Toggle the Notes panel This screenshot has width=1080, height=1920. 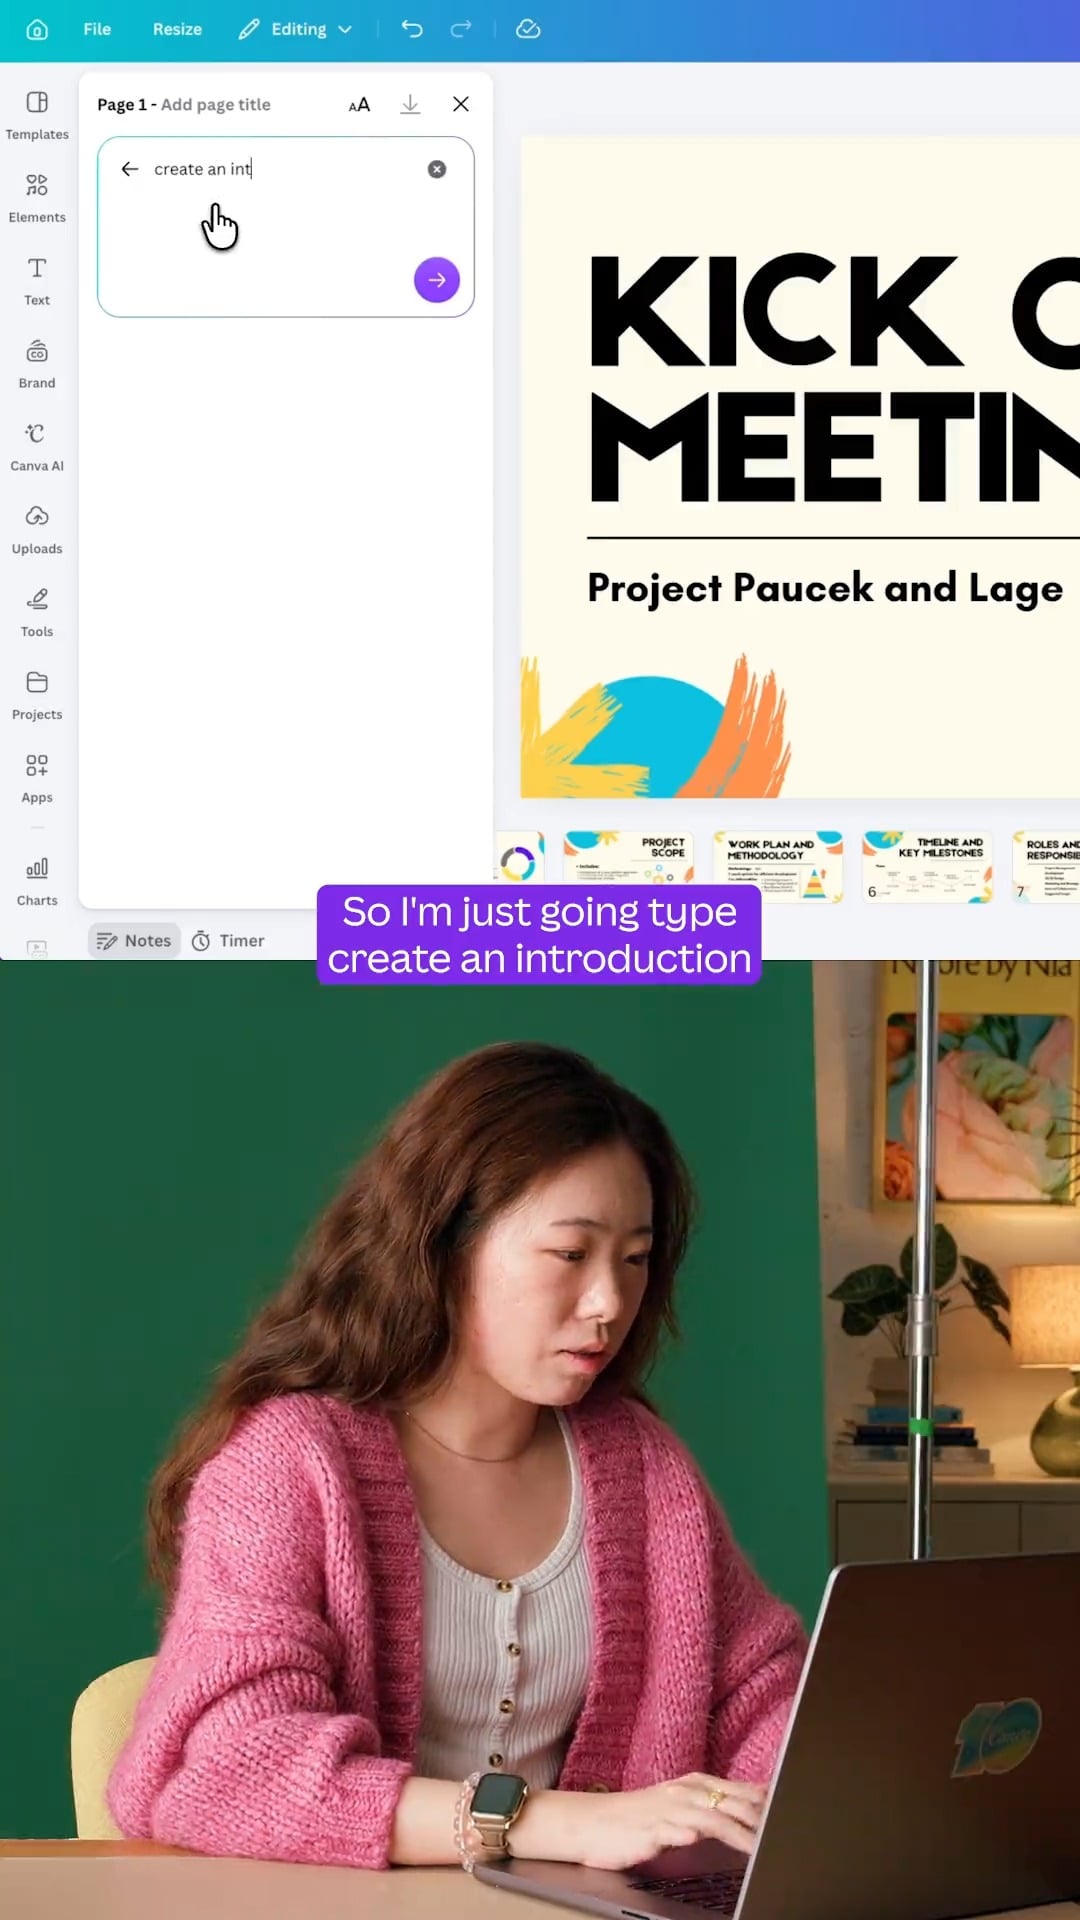tap(134, 941)
